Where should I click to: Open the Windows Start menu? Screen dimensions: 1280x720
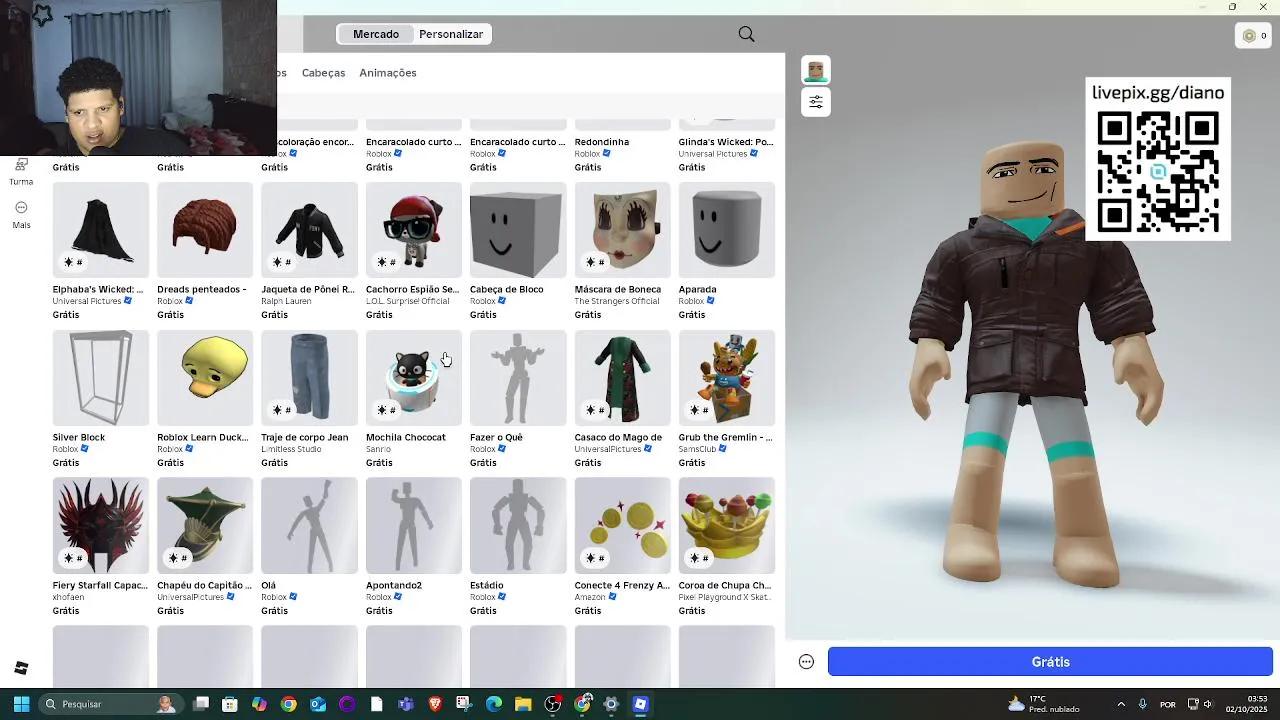point(21,704)
